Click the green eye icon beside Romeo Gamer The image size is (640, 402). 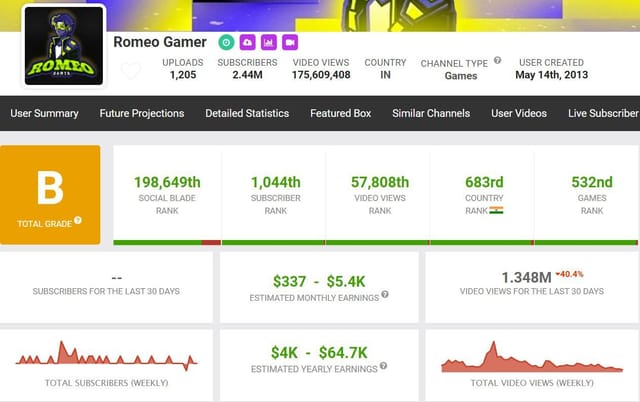coord(227,42)
